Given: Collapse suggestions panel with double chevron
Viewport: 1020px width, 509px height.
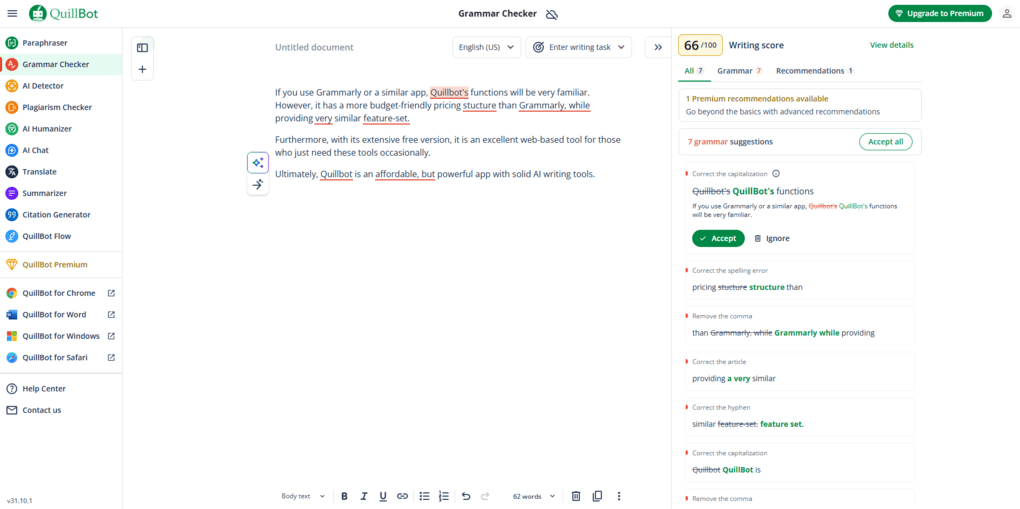Looking at the screenshot, I should tap(658, 47).
